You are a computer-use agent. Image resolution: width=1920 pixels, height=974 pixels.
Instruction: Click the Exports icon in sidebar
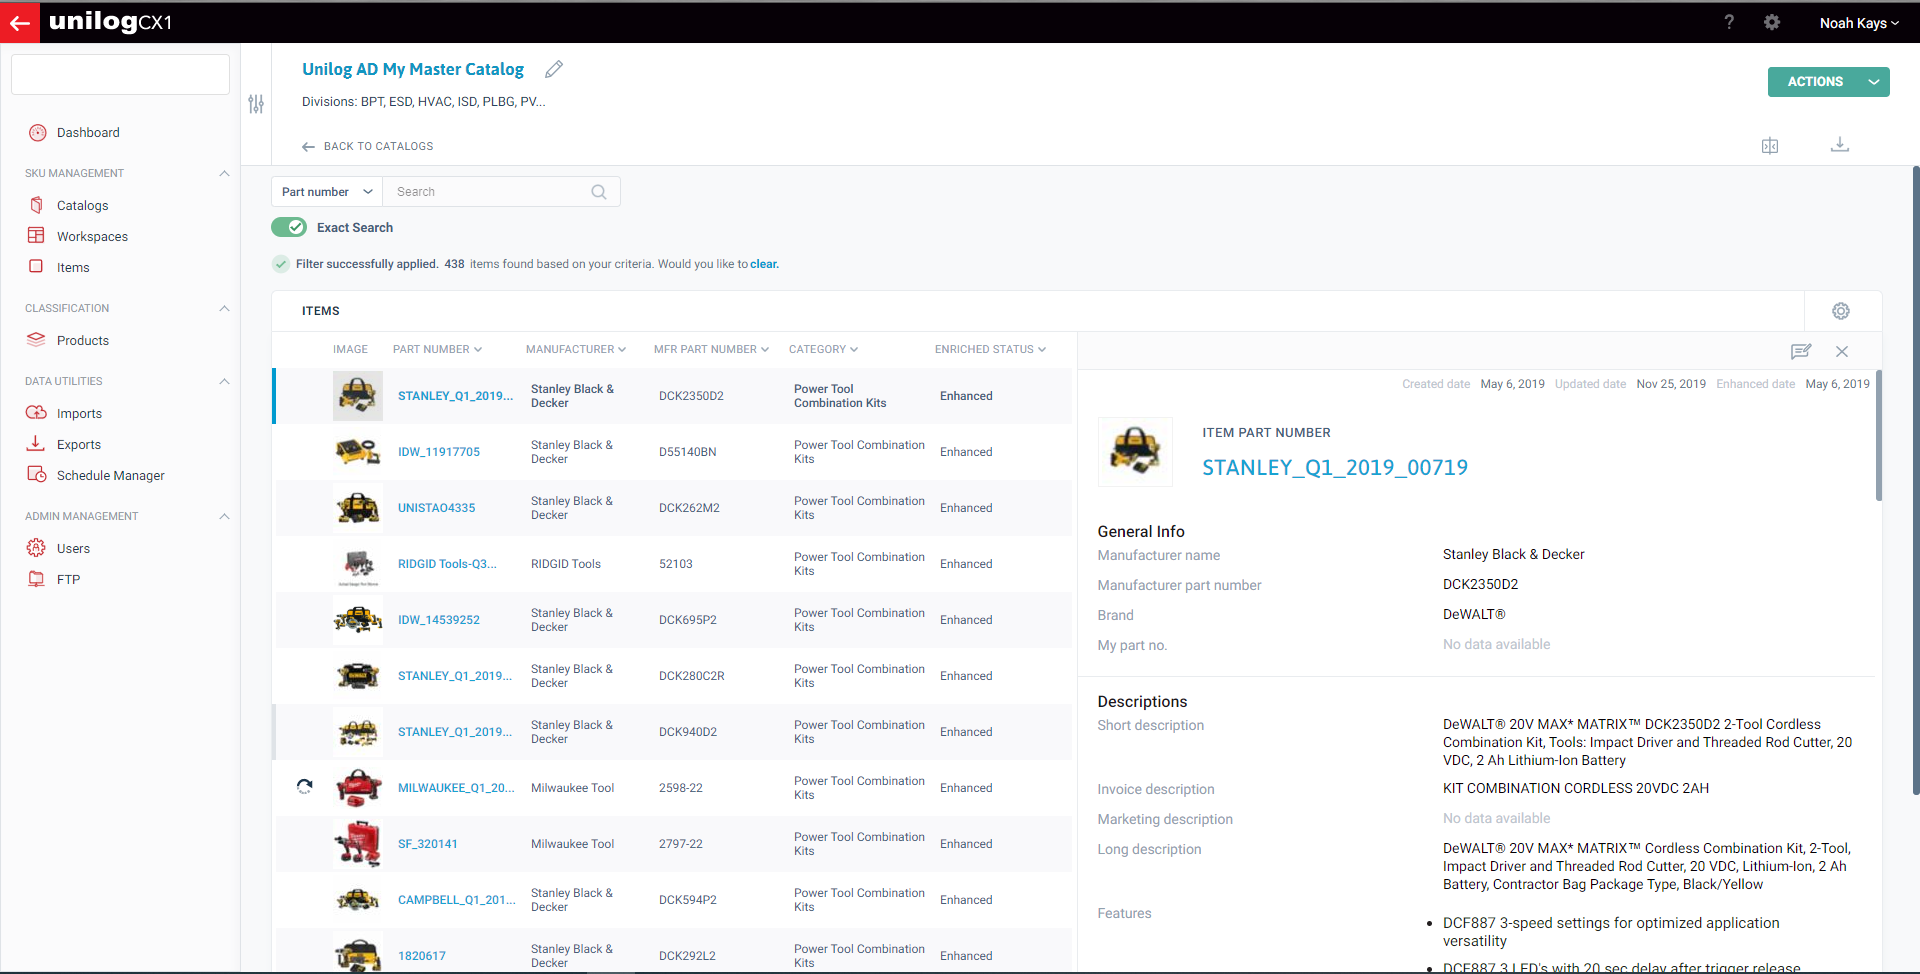[36, 443]
